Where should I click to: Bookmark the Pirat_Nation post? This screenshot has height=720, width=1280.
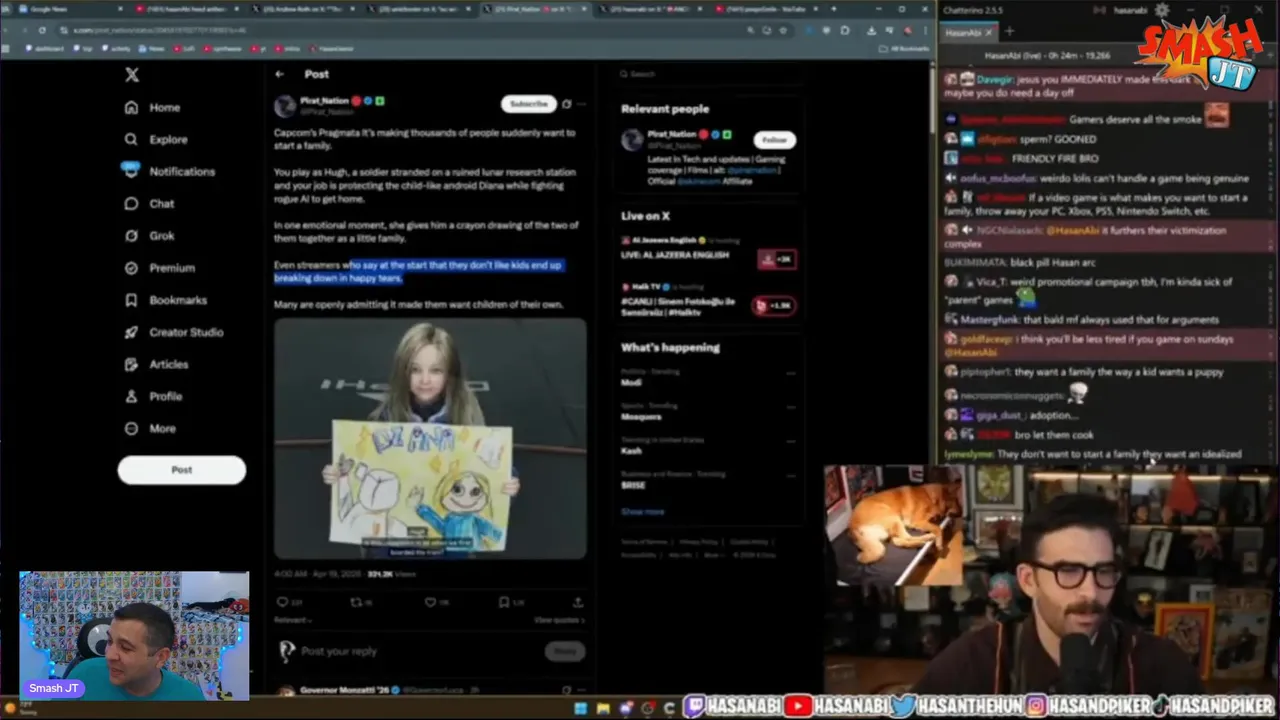[504, 602]
